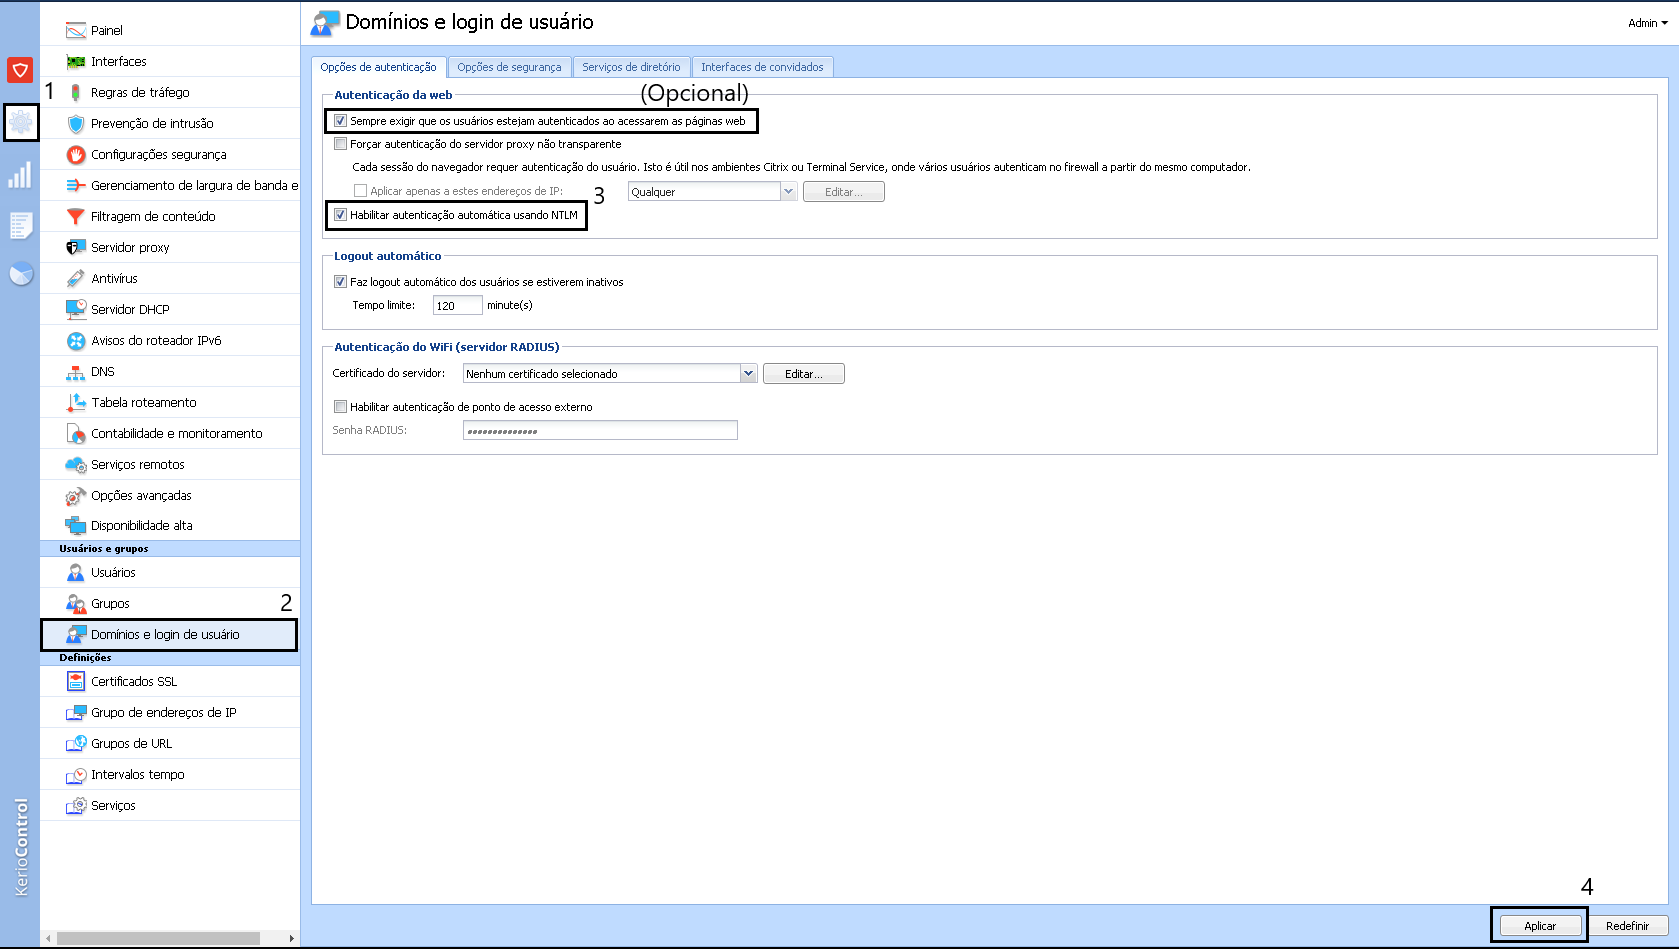The width and height of the screenshot is (1679, 949).
Task: Click disabled Editar button beside Qualquer
Action: pos(843,192)
